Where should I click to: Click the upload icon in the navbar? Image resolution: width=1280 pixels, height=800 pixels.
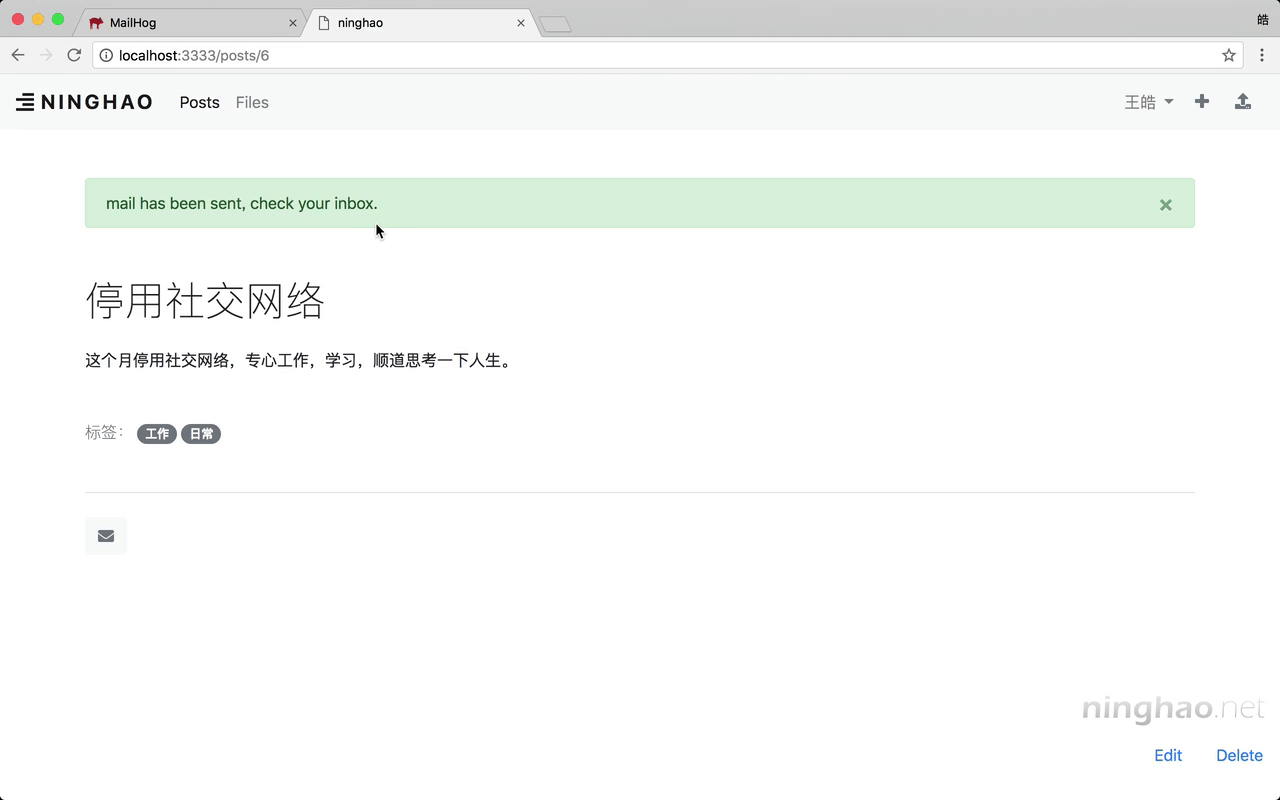[1243, 102]
